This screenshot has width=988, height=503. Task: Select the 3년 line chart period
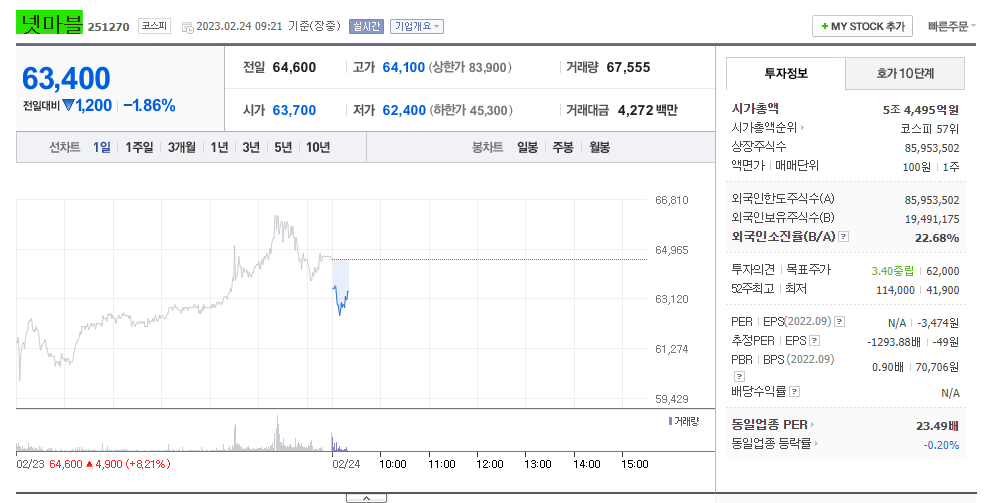pos(251,147)
